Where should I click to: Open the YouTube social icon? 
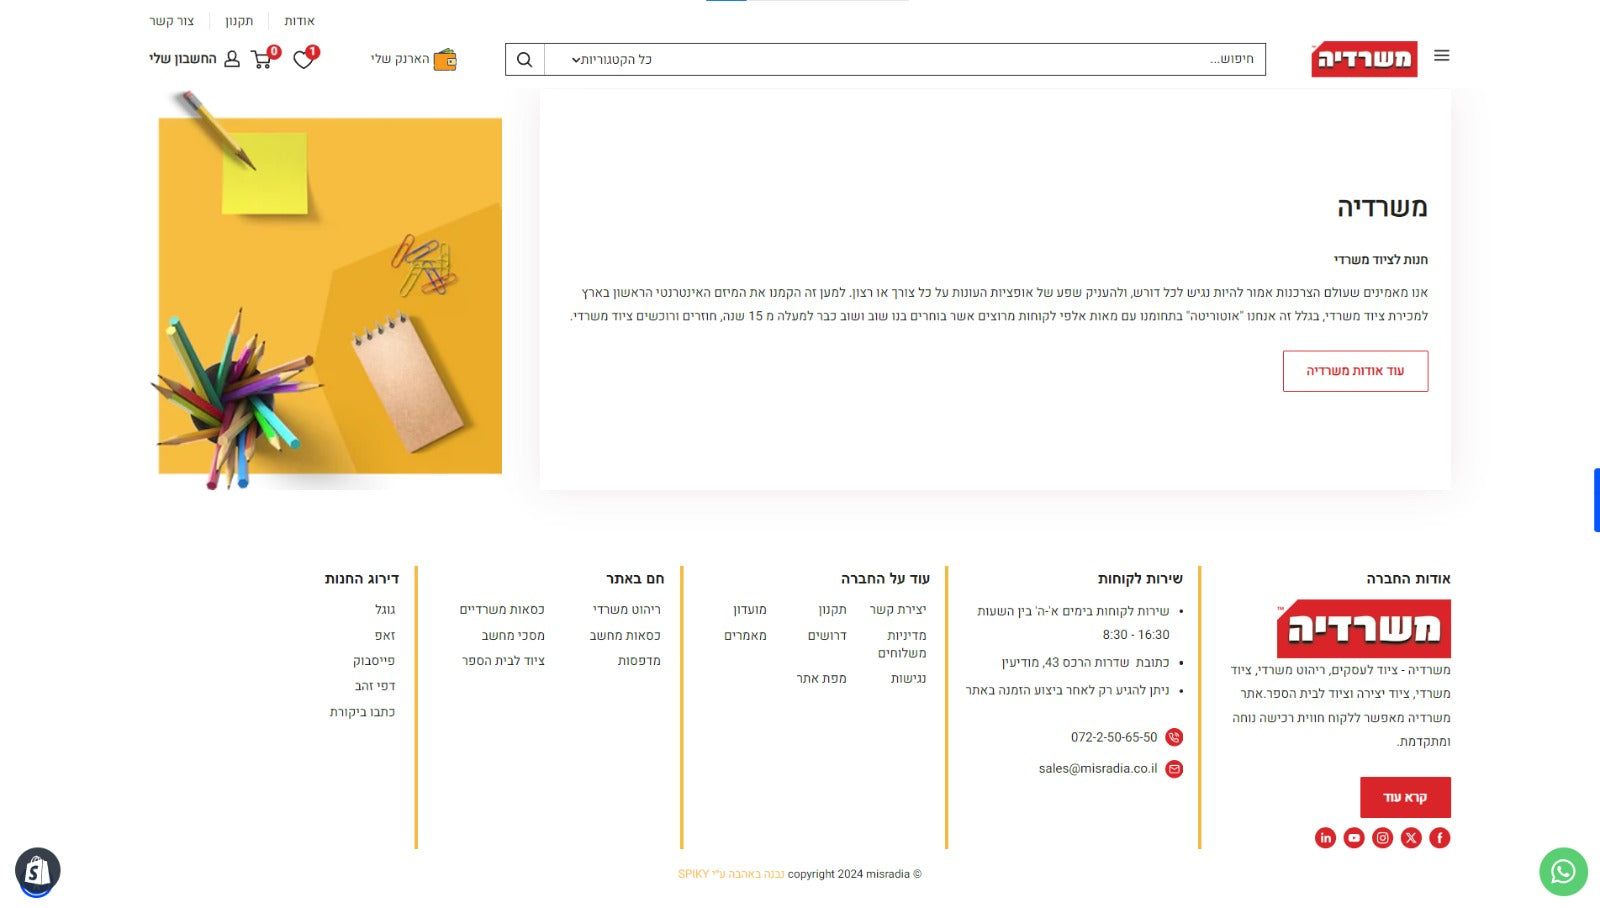pos(1354,838)
